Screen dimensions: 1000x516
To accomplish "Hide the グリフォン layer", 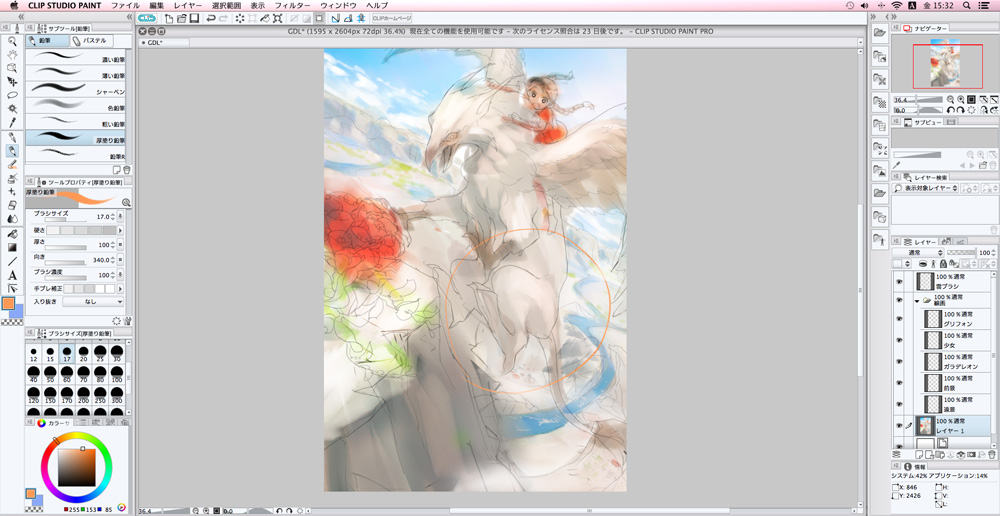I will (899, 318).
